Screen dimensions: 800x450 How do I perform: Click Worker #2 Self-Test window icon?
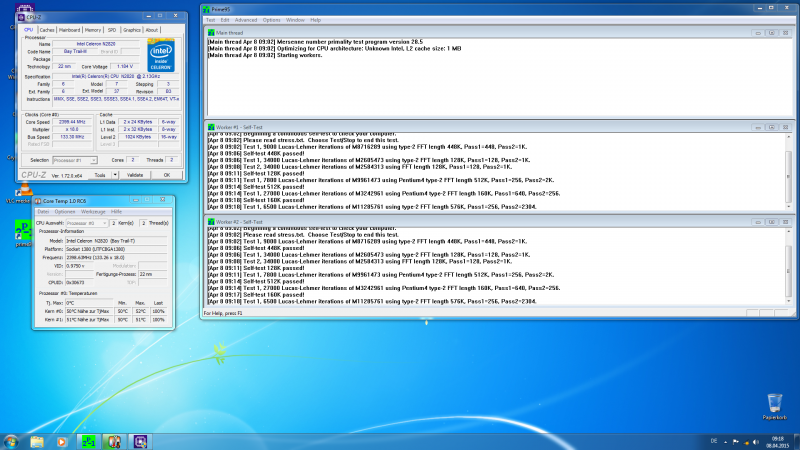click(211, 222)
